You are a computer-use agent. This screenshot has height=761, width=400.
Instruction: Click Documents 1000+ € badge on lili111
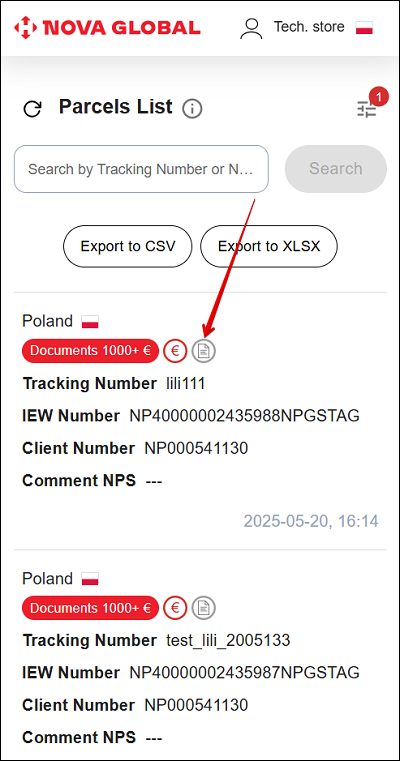point(90,351)
